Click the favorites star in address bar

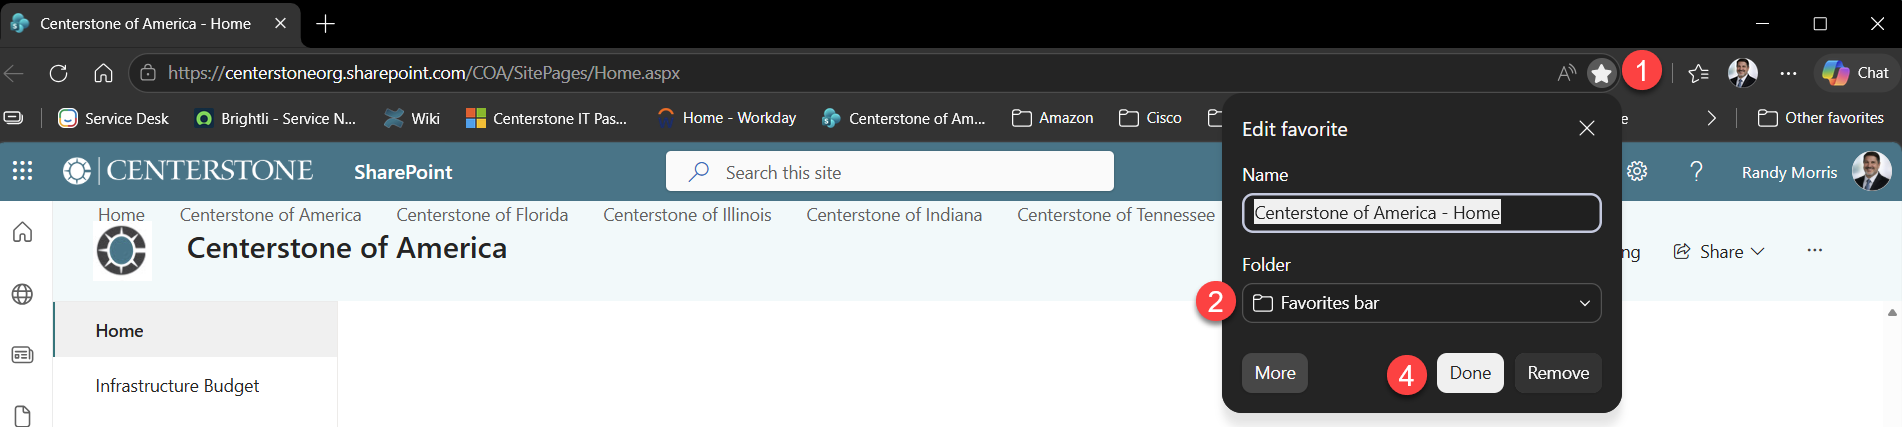pos(1601,73)
